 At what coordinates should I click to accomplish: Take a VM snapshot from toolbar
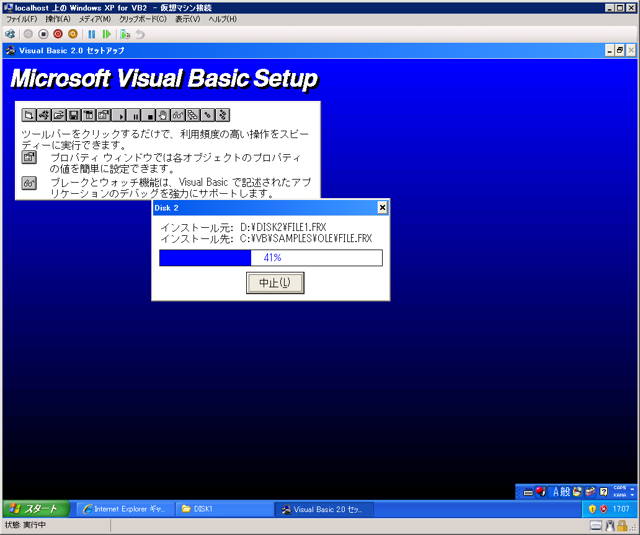125,34
